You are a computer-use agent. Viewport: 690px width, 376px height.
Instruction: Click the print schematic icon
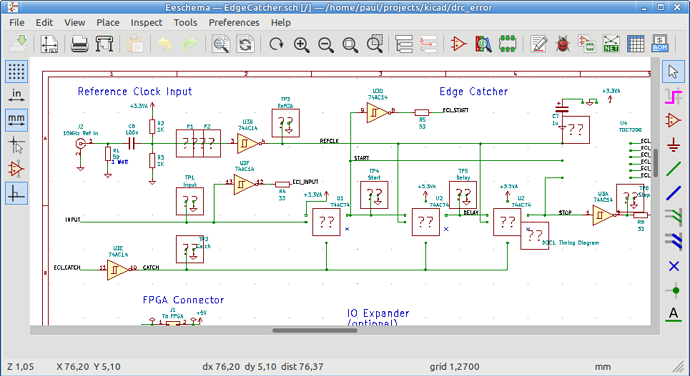click(x=80, y=44)
